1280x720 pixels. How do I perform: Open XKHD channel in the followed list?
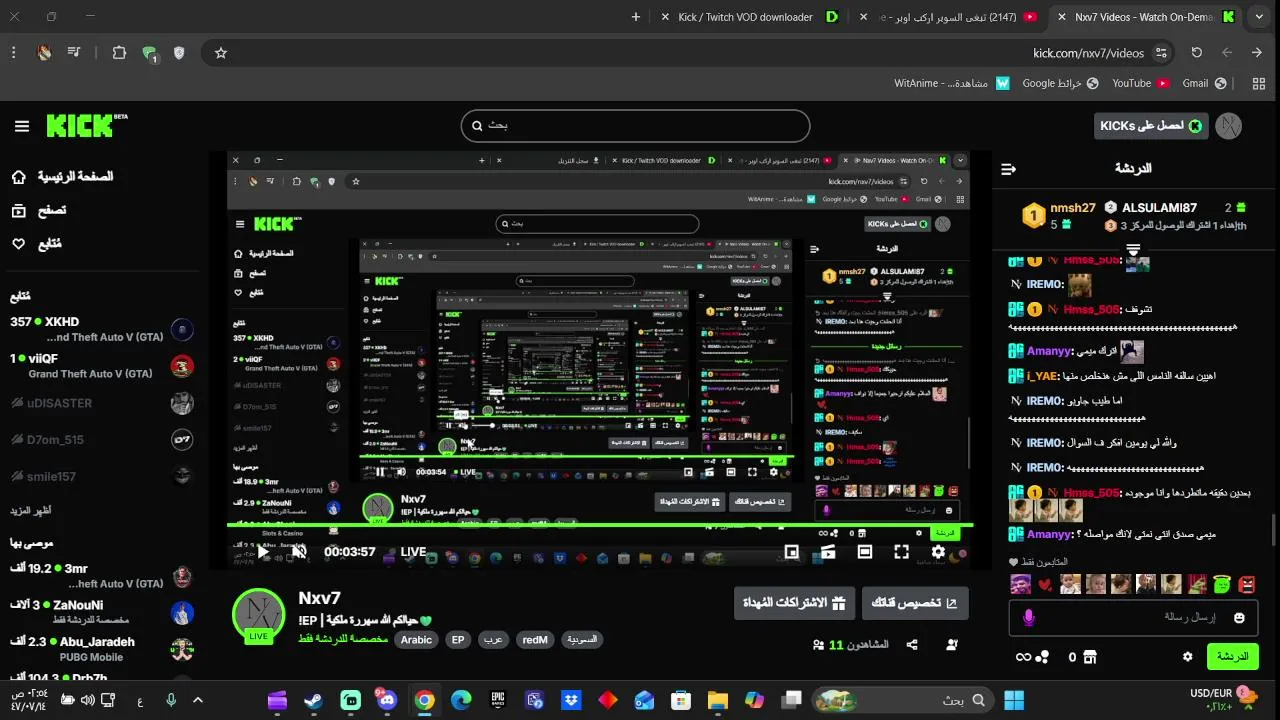pos(100,329)
